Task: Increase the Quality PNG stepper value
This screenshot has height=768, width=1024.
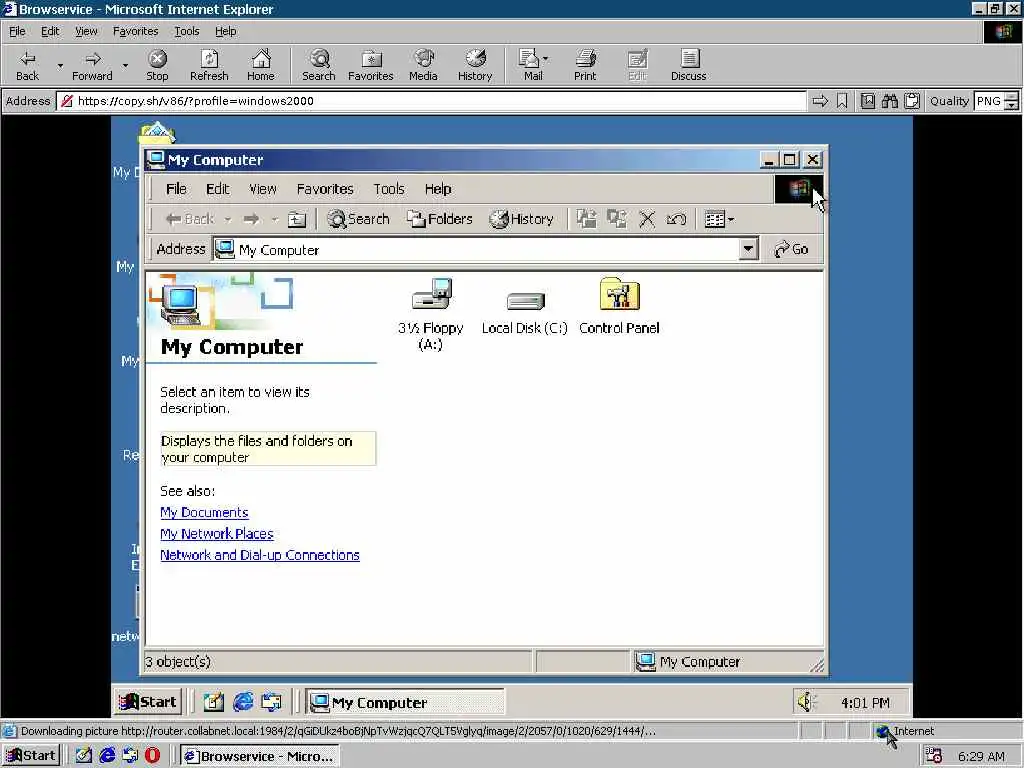Action: (1011, 97)
